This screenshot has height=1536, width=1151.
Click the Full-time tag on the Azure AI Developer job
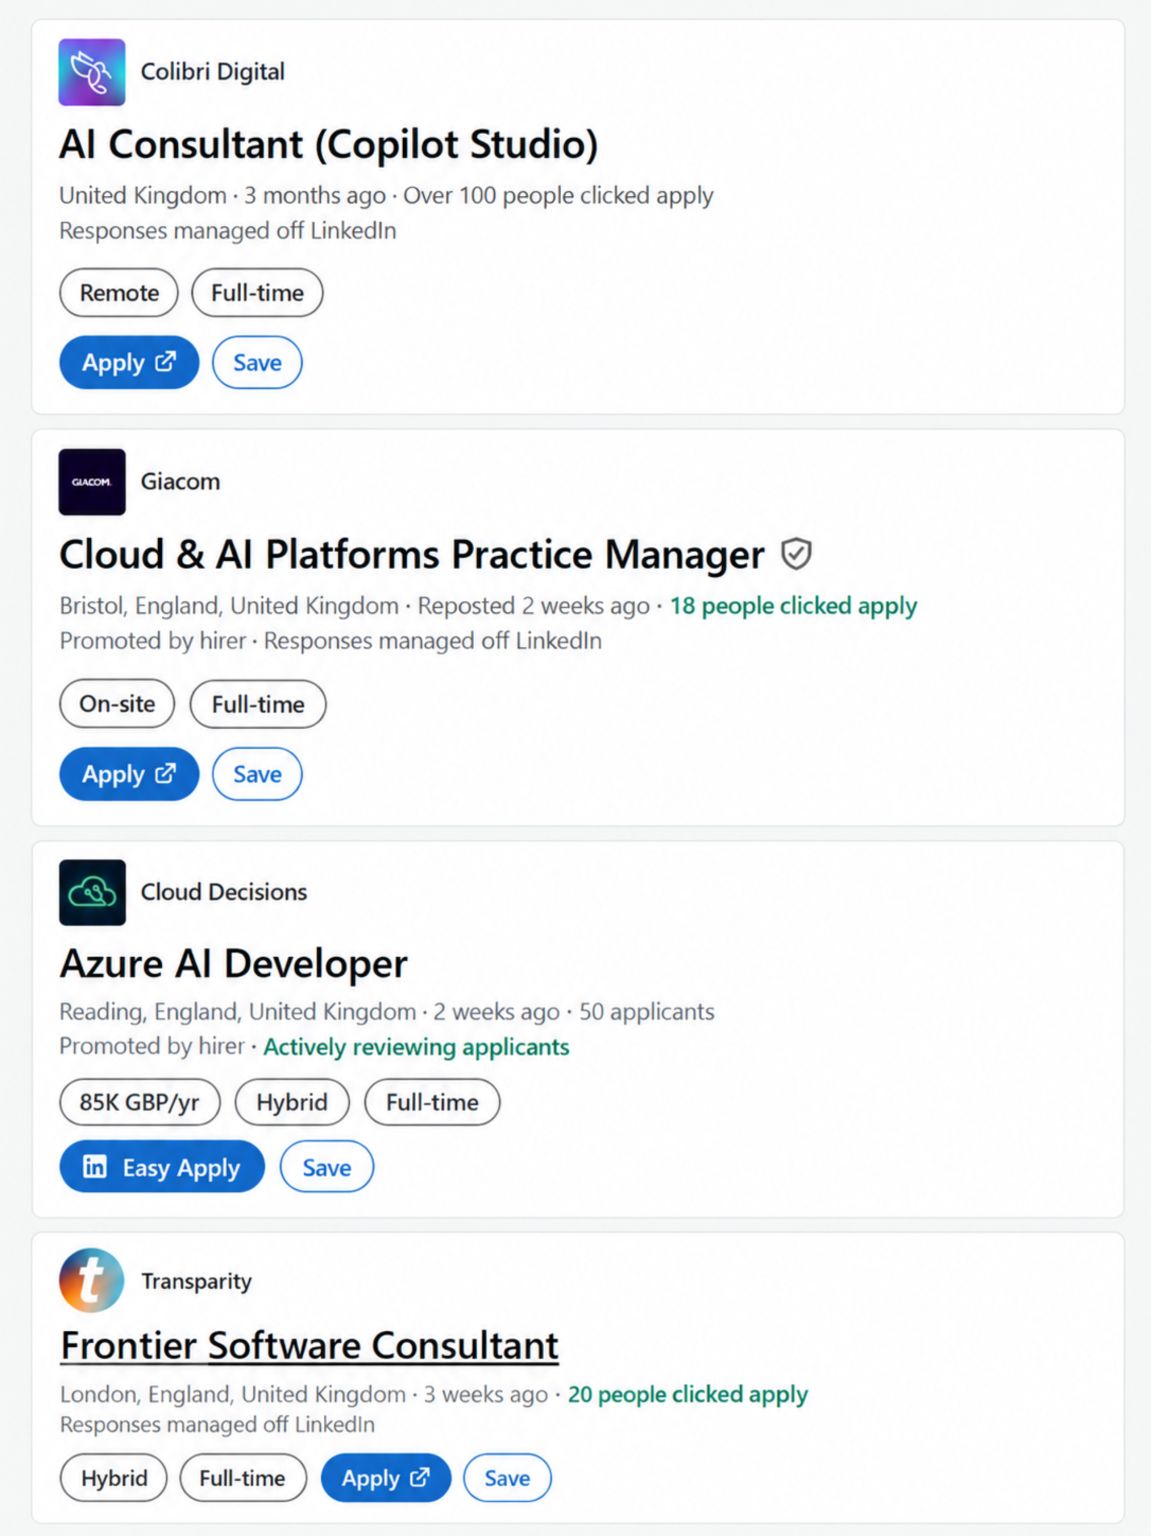(432, 1102)
